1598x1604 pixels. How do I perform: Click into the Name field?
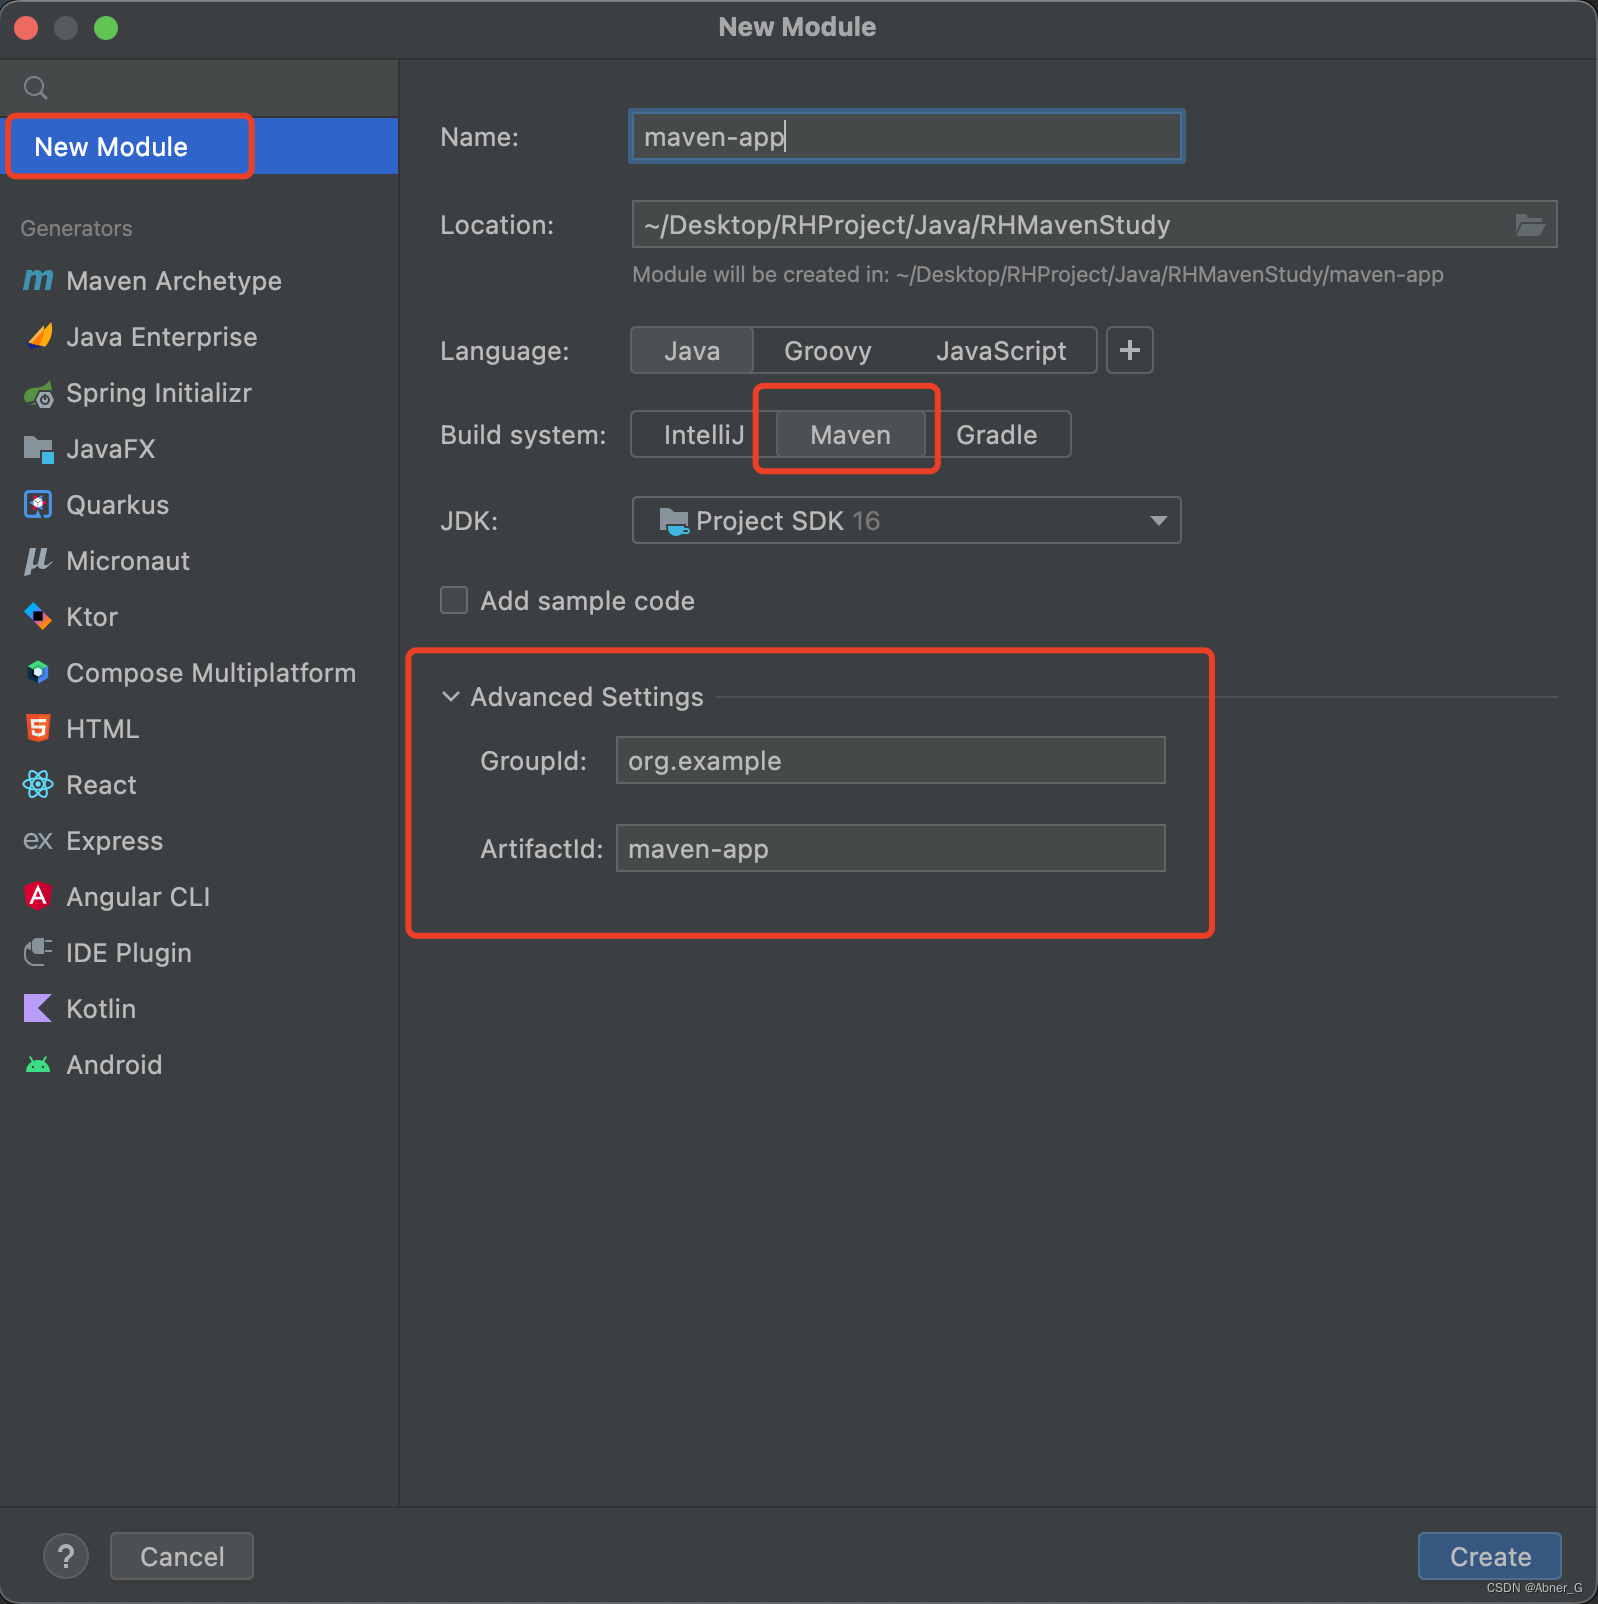pos(906,136)
